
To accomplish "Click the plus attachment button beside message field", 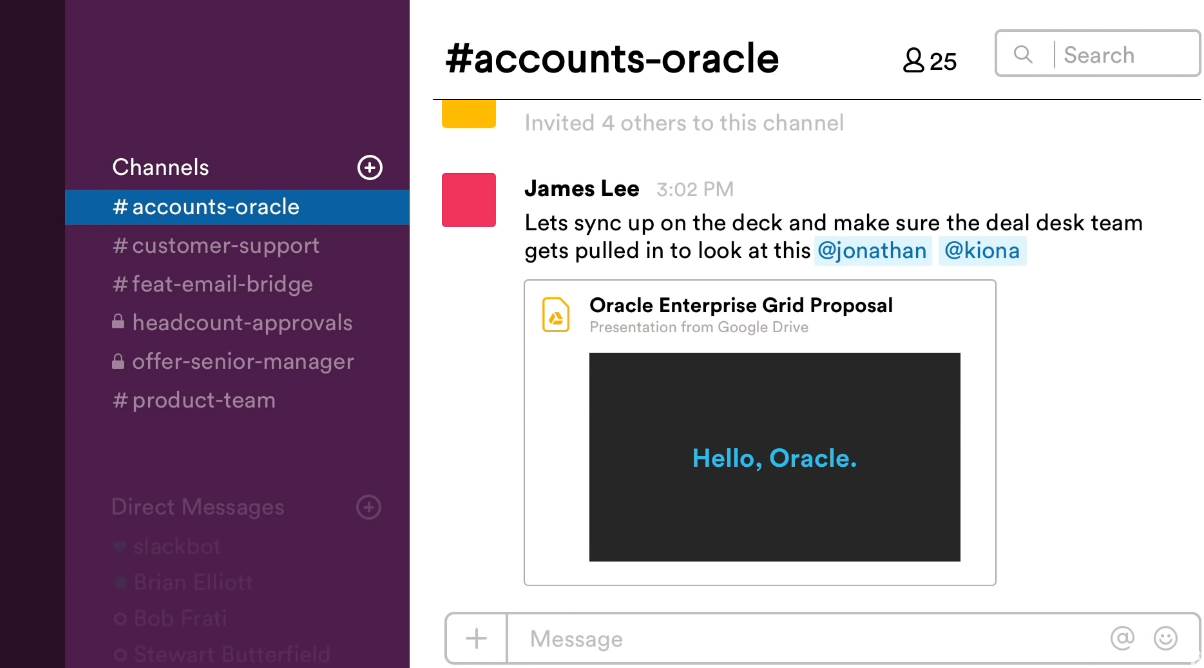I will click(x=477, y=639).
